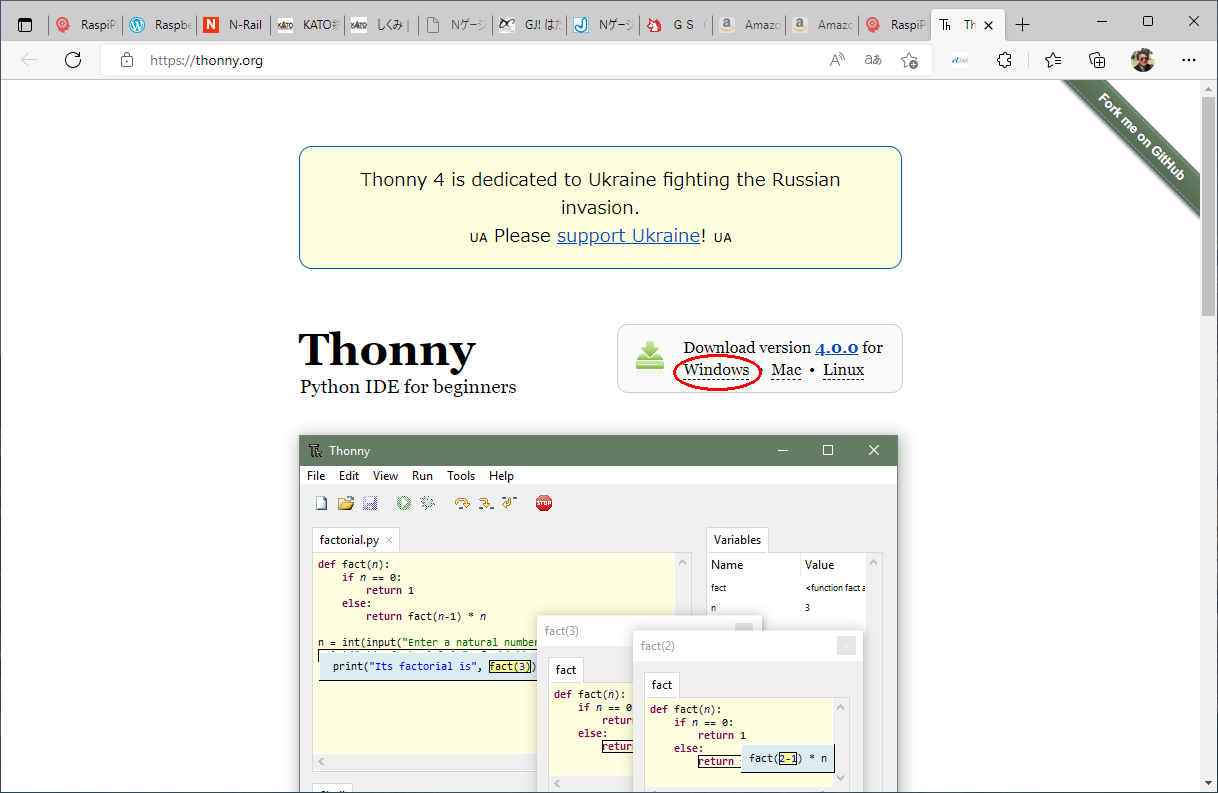Switch to Nゲージ tab with blank page icon

click(x=453, y=25)
